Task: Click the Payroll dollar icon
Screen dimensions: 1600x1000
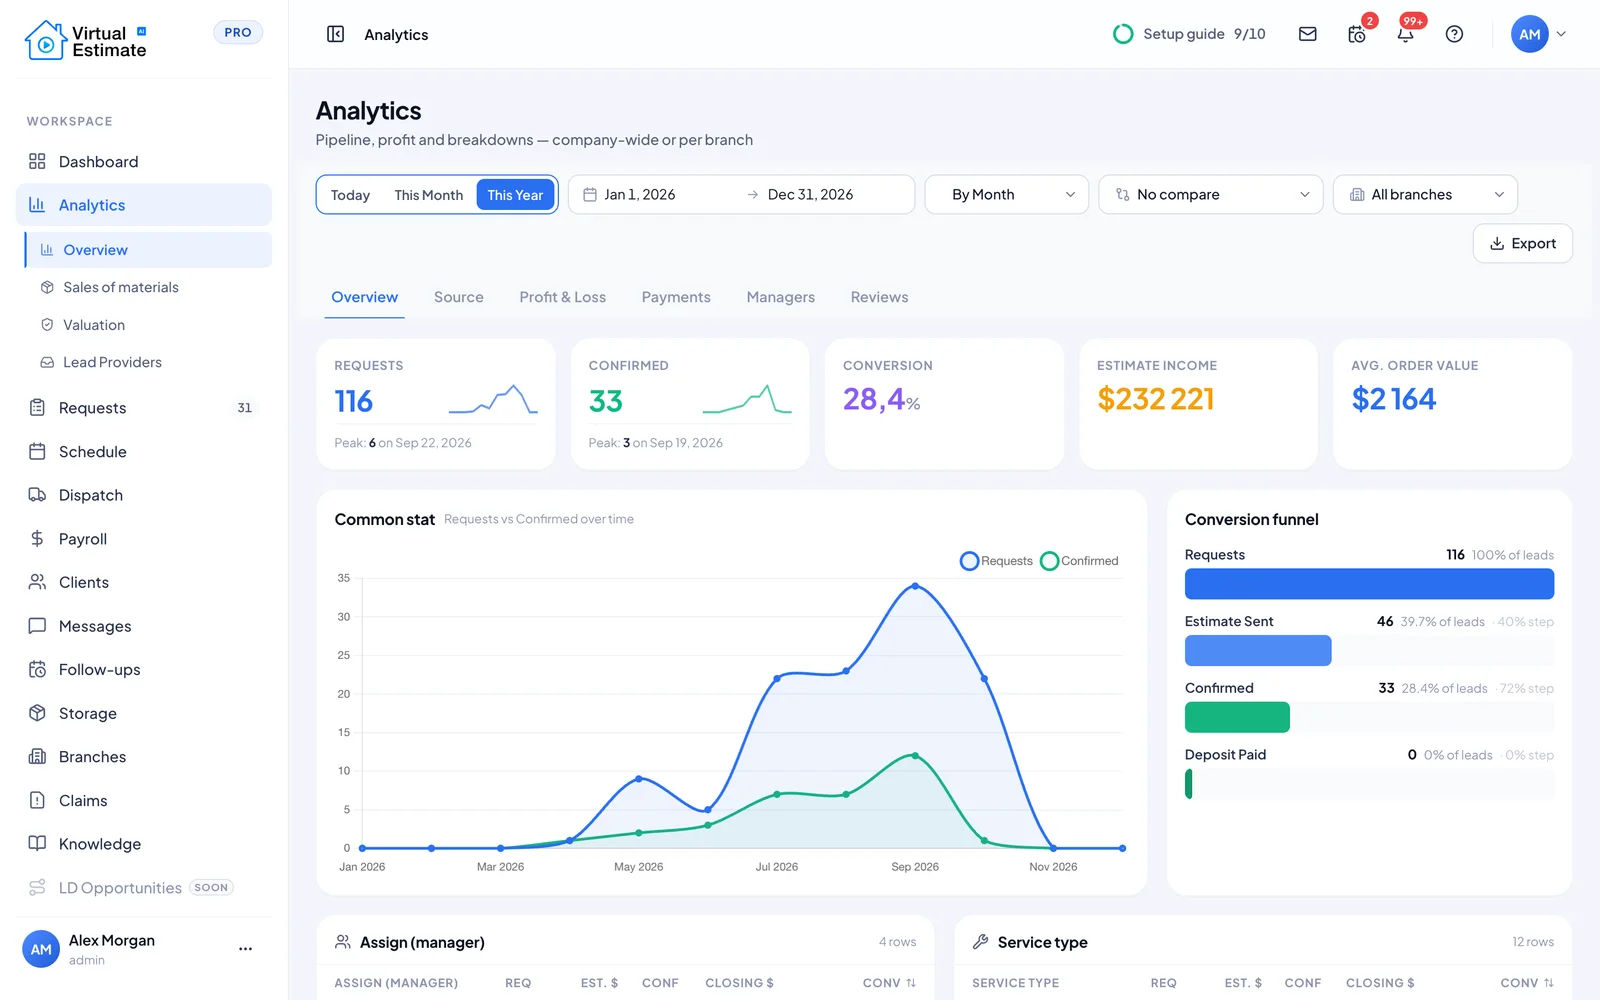Action: (37, 538)
